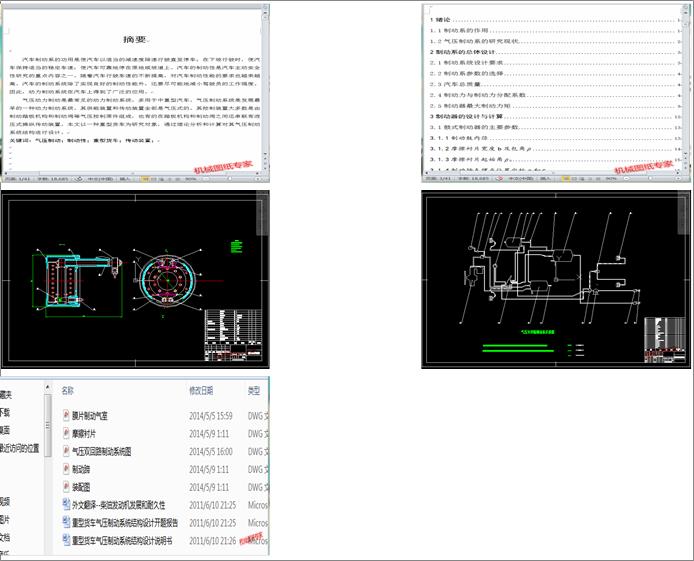694x561 pixels.
Task: Click proofing icon in contents window status bar
Action: pyautogui.click(x=501, y=179)
